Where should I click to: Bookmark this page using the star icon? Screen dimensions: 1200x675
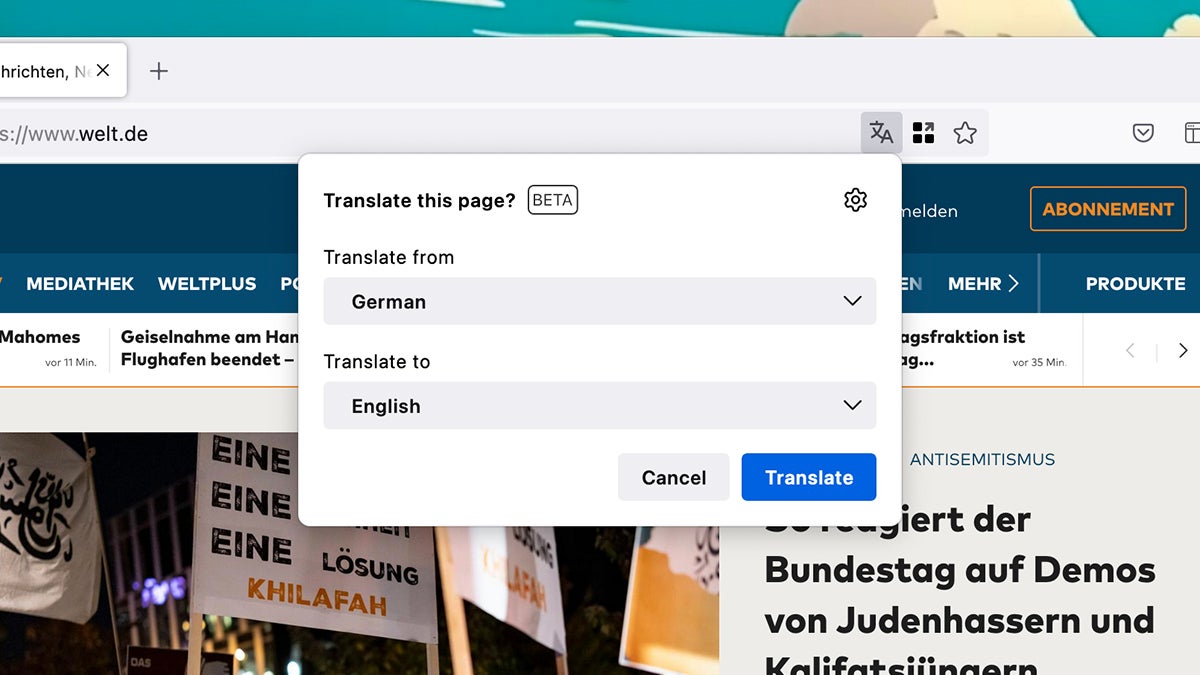tap(965, 131)
